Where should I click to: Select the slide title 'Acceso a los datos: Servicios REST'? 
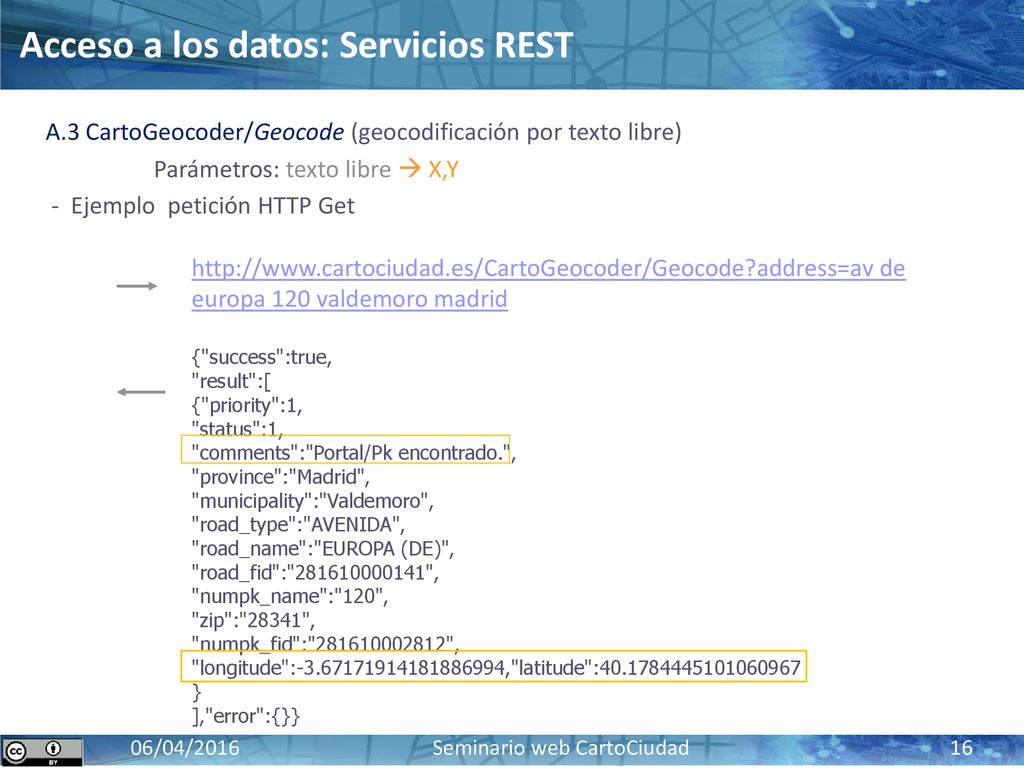[x=296, y=45]
